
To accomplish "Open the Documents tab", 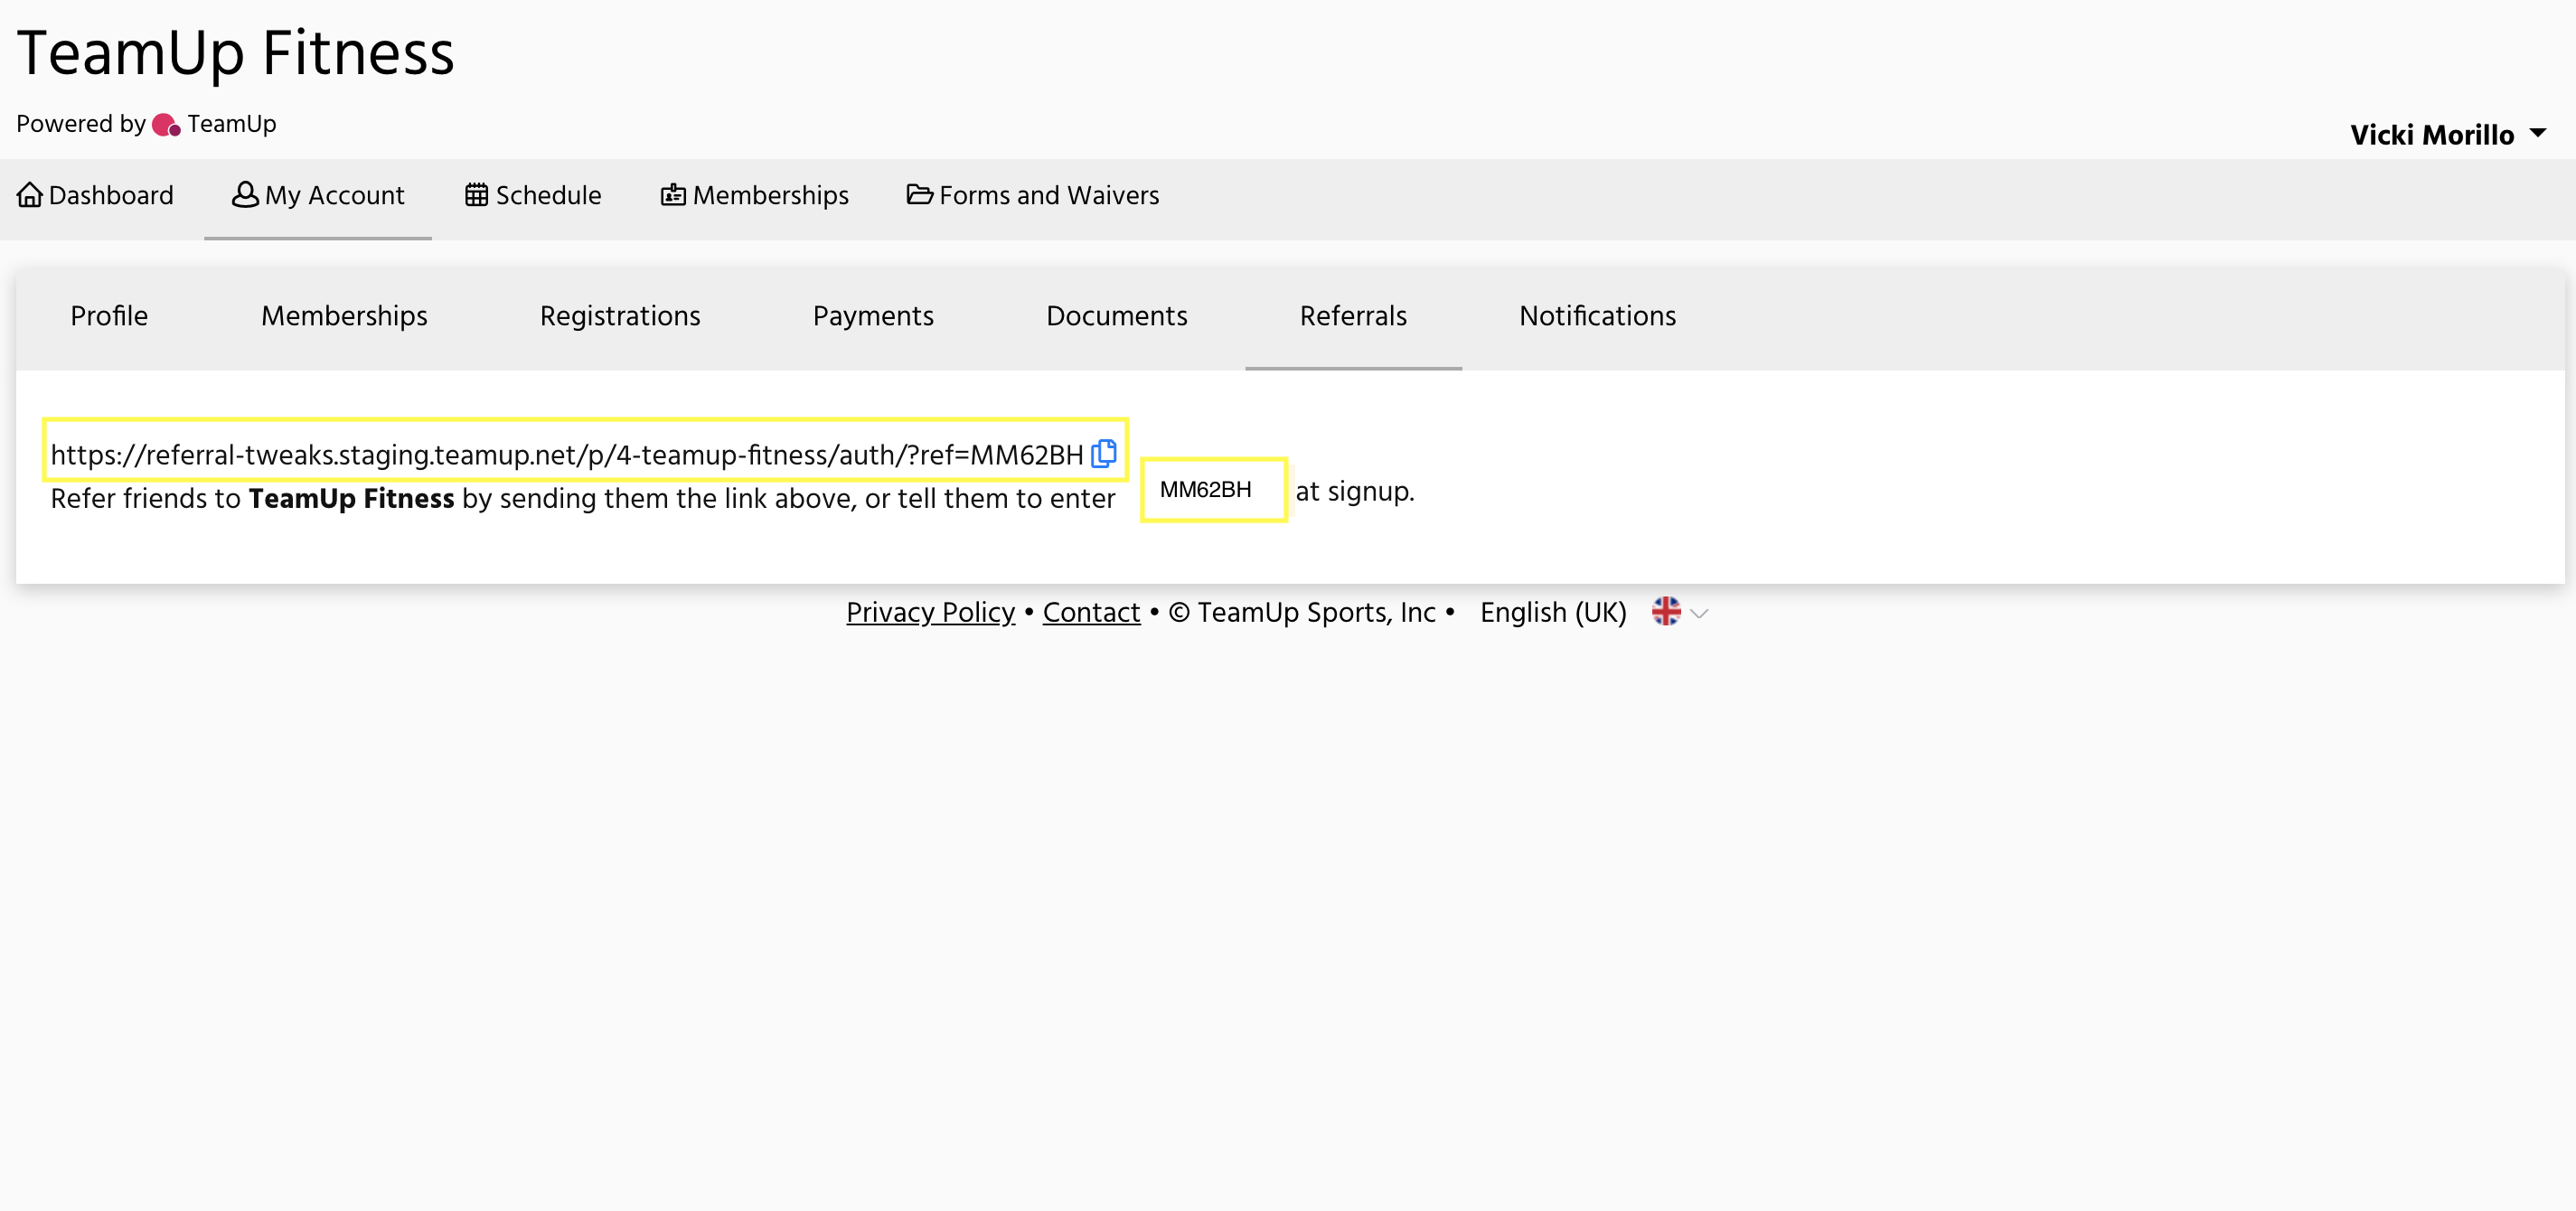I will tap(1116, 316).
